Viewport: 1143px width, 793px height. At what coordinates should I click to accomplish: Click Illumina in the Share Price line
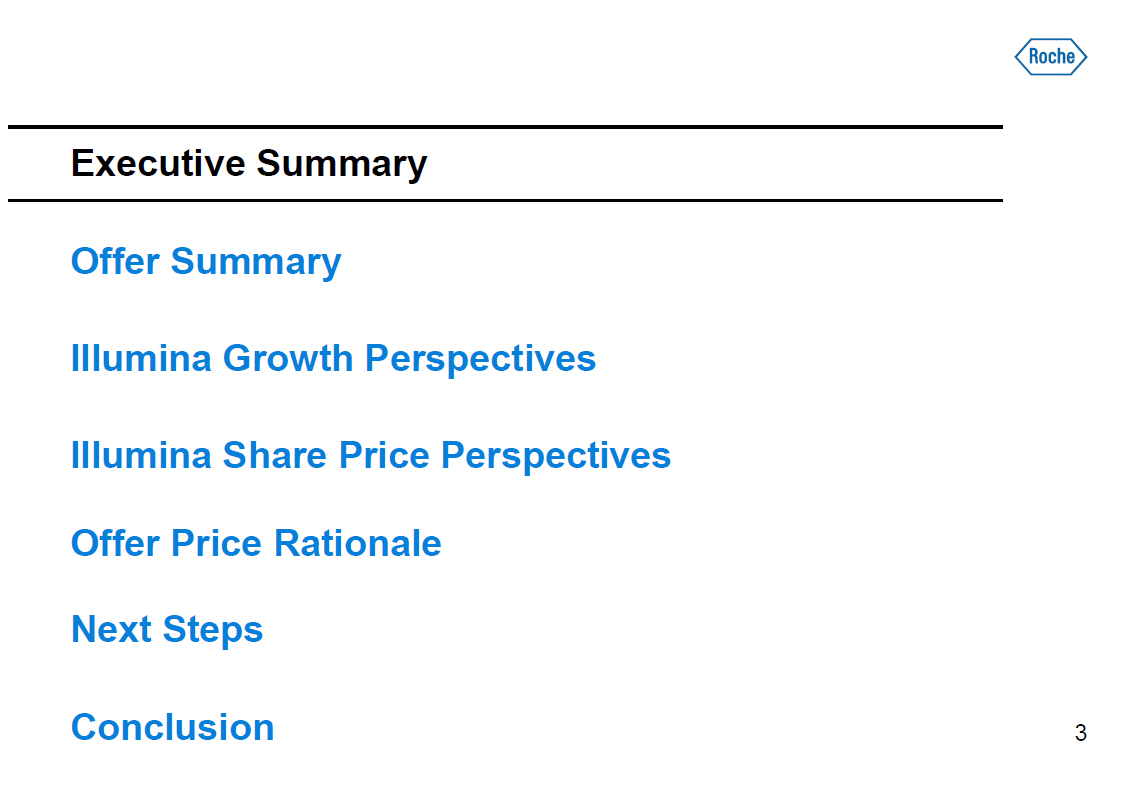[x=141, y=455]
